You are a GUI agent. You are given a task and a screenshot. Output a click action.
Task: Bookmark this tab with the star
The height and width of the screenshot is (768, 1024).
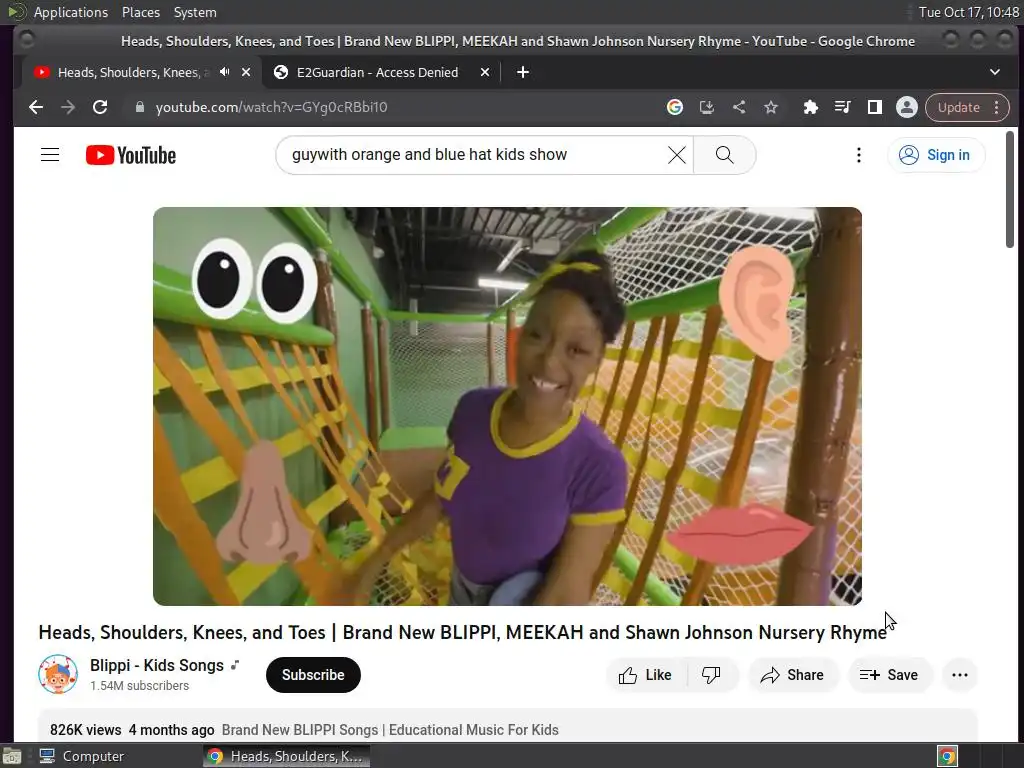[x=771, y=107]
